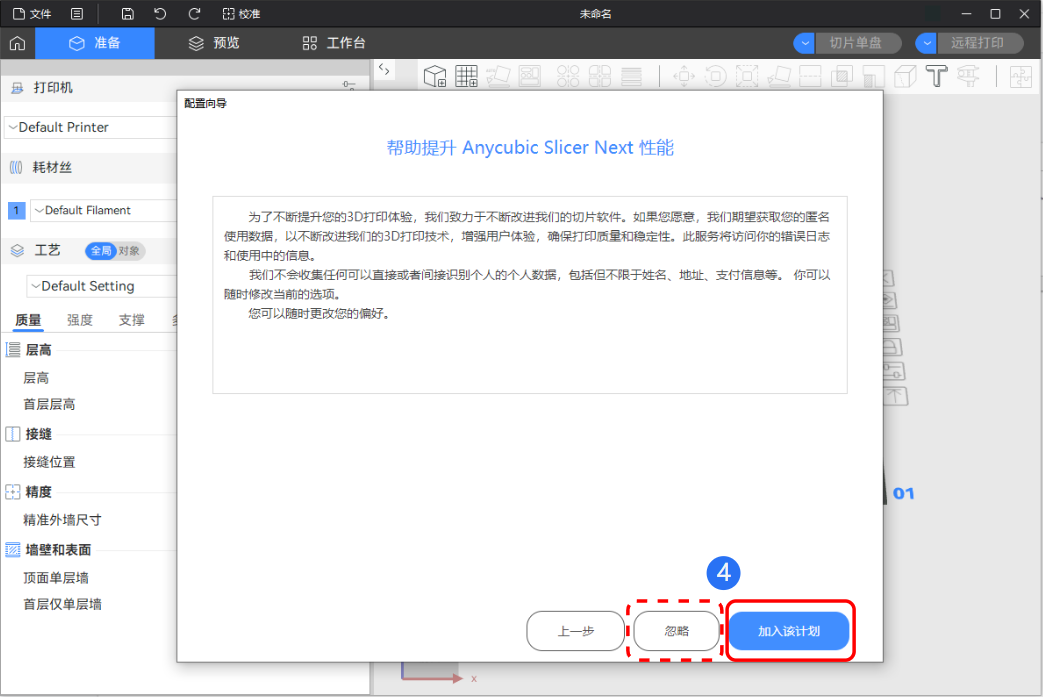Click the 接缝 section header
The width and height of the screenshot is (1043, 699).
(39, 434)
